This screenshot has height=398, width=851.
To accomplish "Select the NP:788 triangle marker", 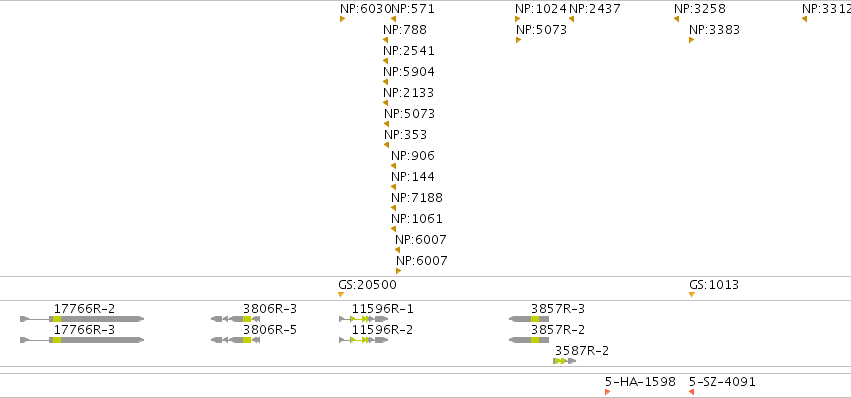I will [x=385, y=40].
